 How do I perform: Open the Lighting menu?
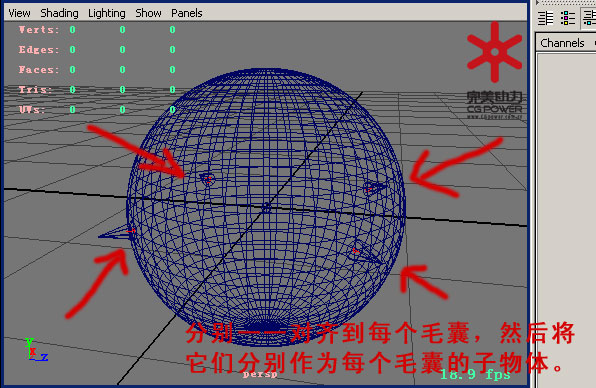coord(106,13)
